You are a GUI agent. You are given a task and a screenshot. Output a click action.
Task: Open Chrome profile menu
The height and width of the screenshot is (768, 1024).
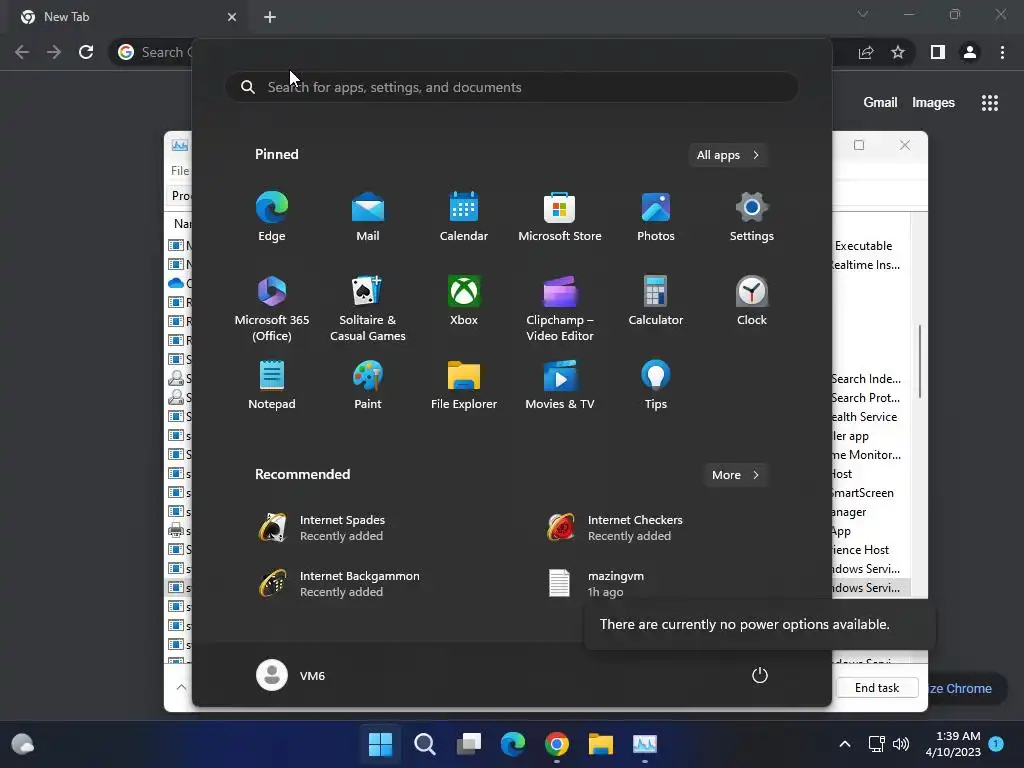point(970,52)
